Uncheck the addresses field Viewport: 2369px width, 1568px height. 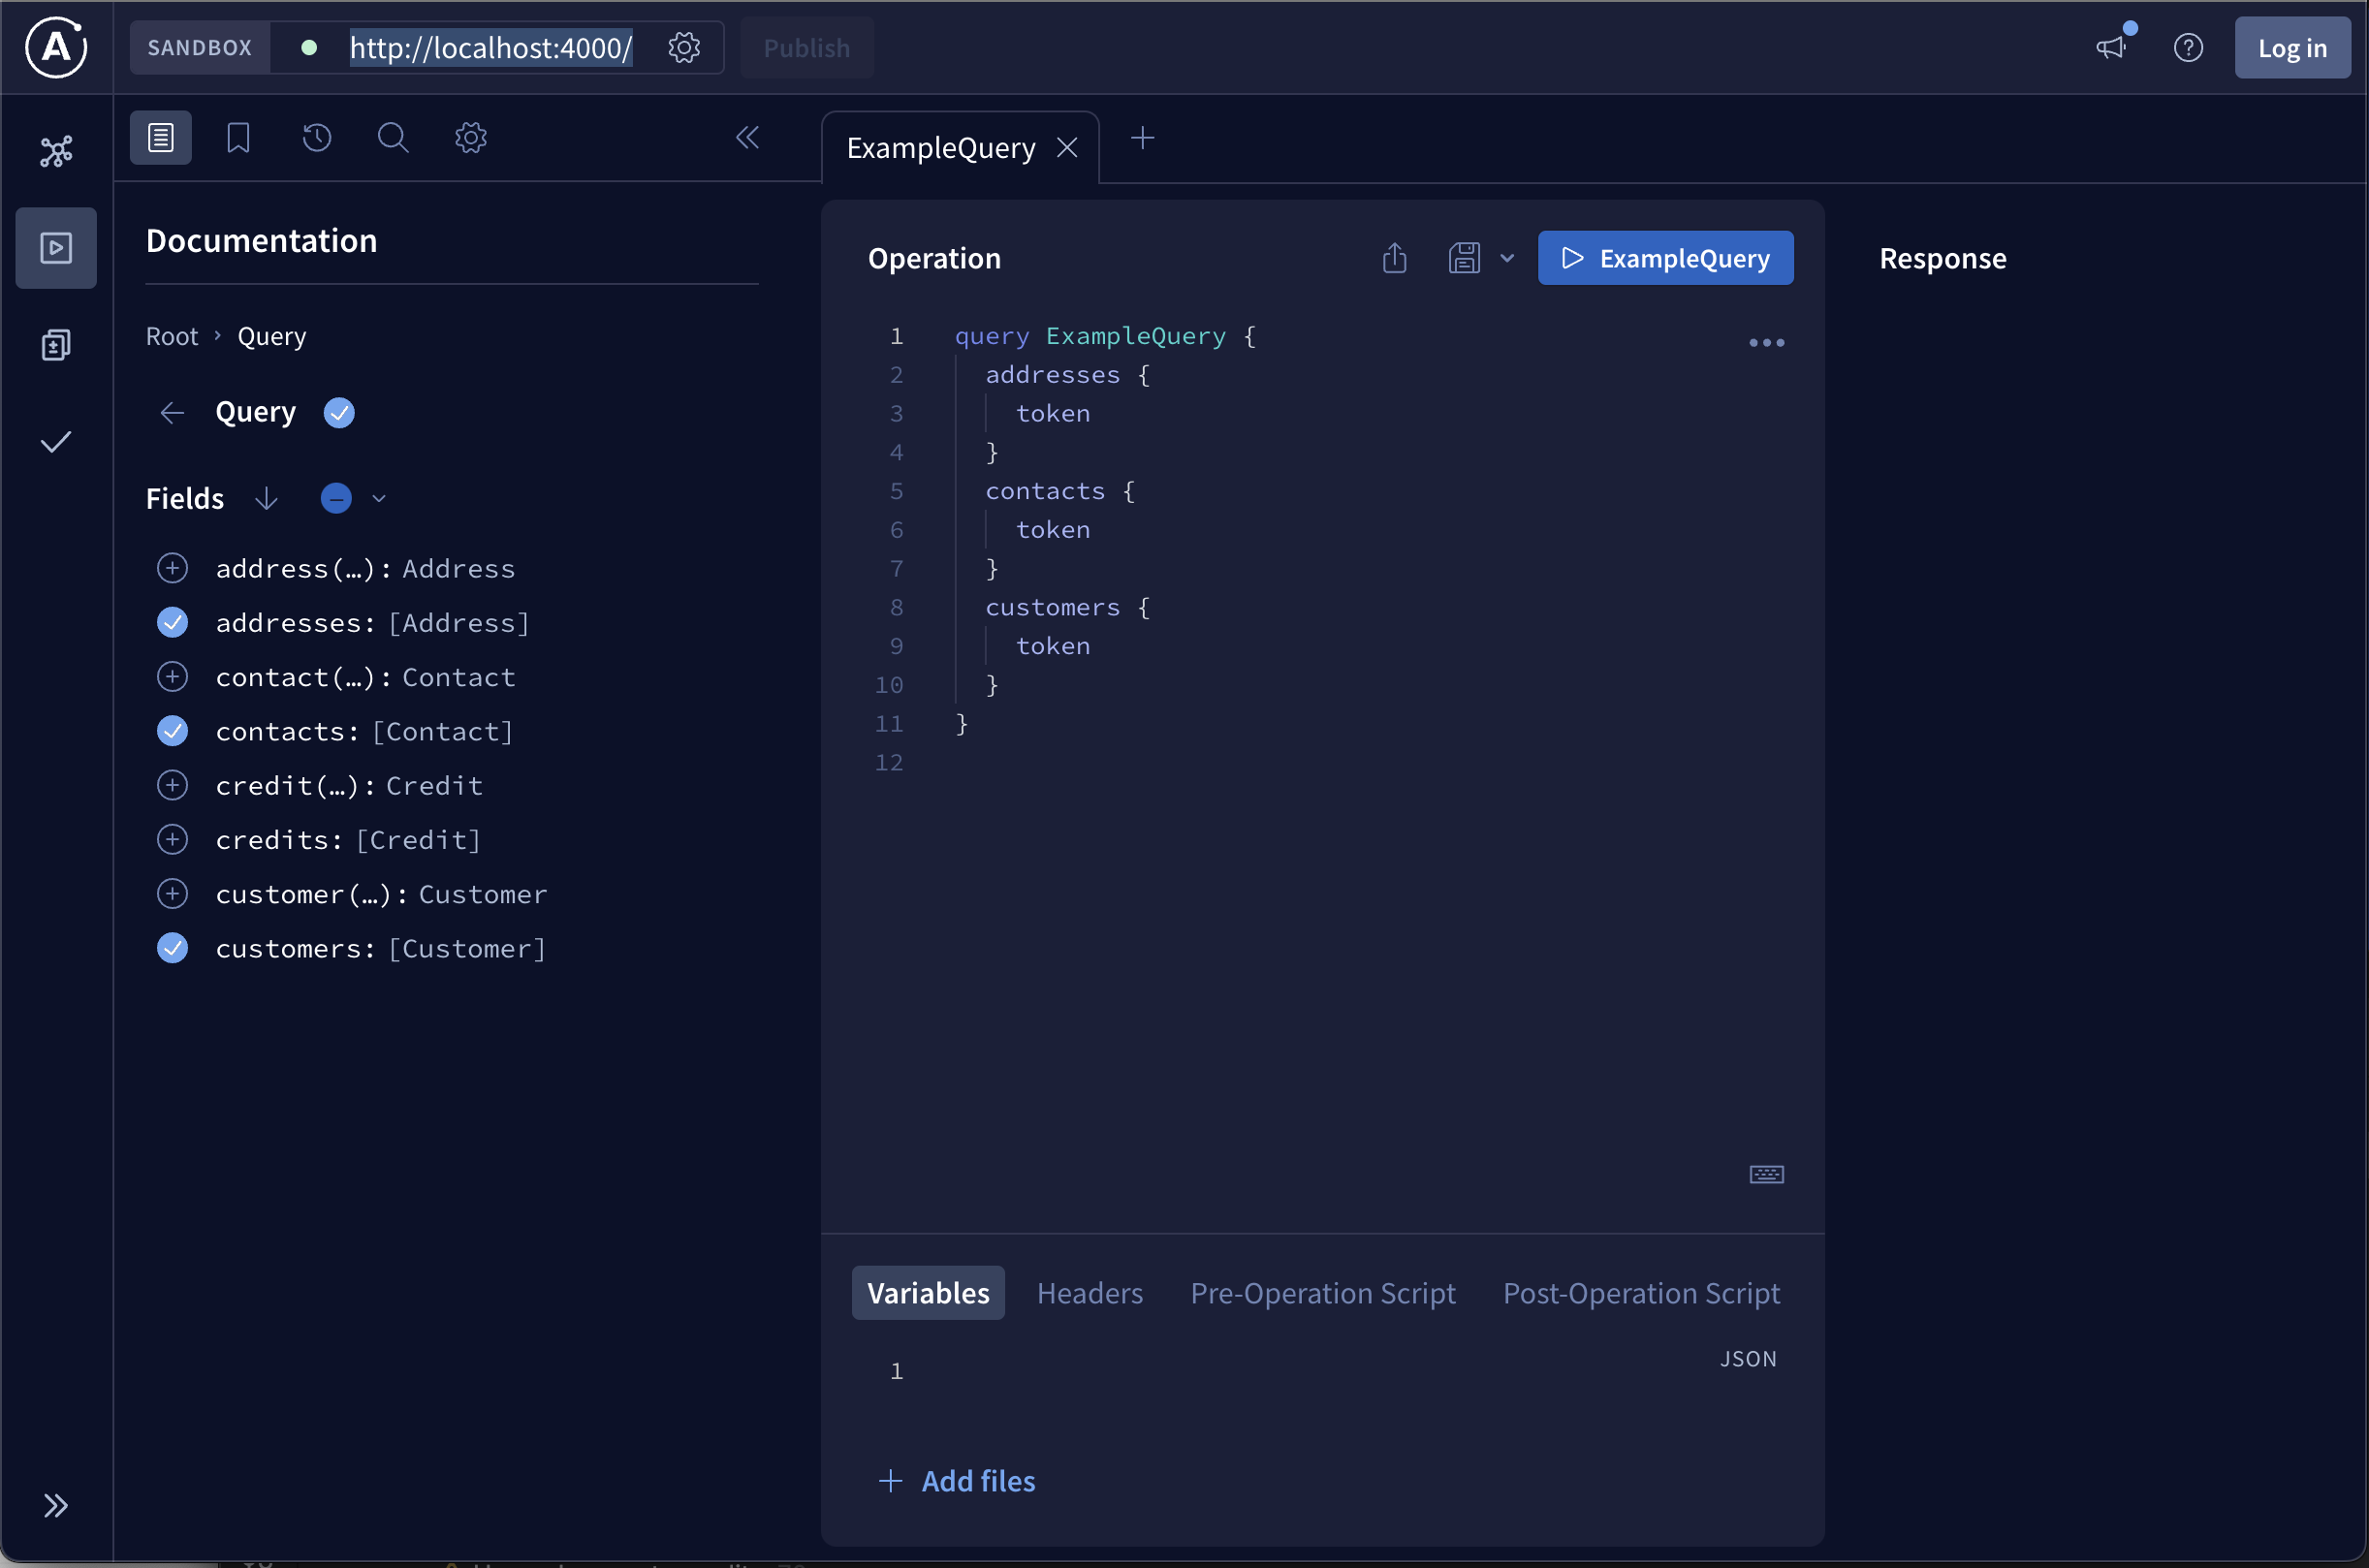[x=173, y=623]
